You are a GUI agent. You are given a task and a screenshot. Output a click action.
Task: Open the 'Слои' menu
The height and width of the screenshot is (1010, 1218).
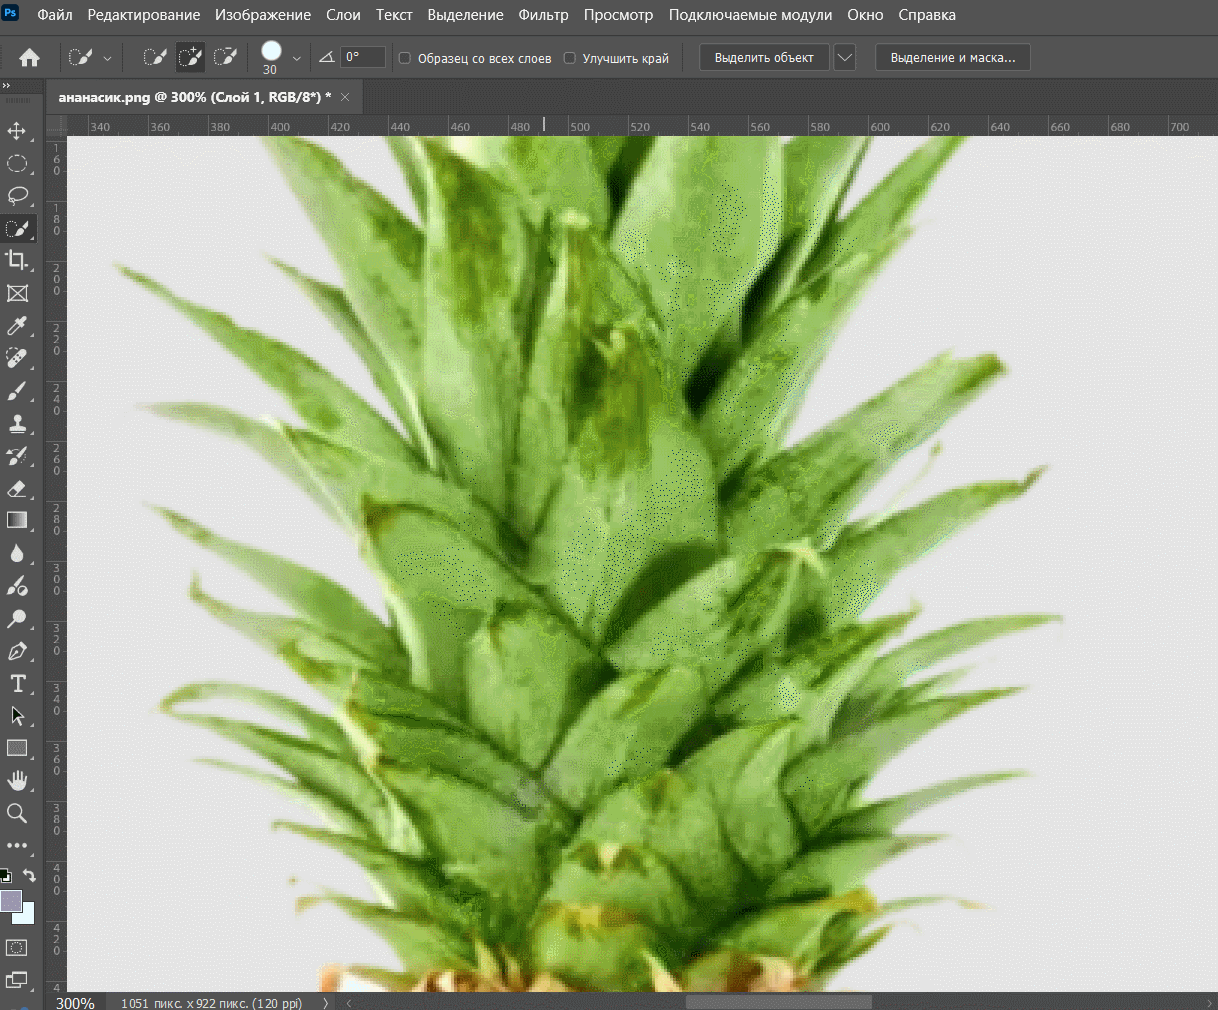click(343, 15)
